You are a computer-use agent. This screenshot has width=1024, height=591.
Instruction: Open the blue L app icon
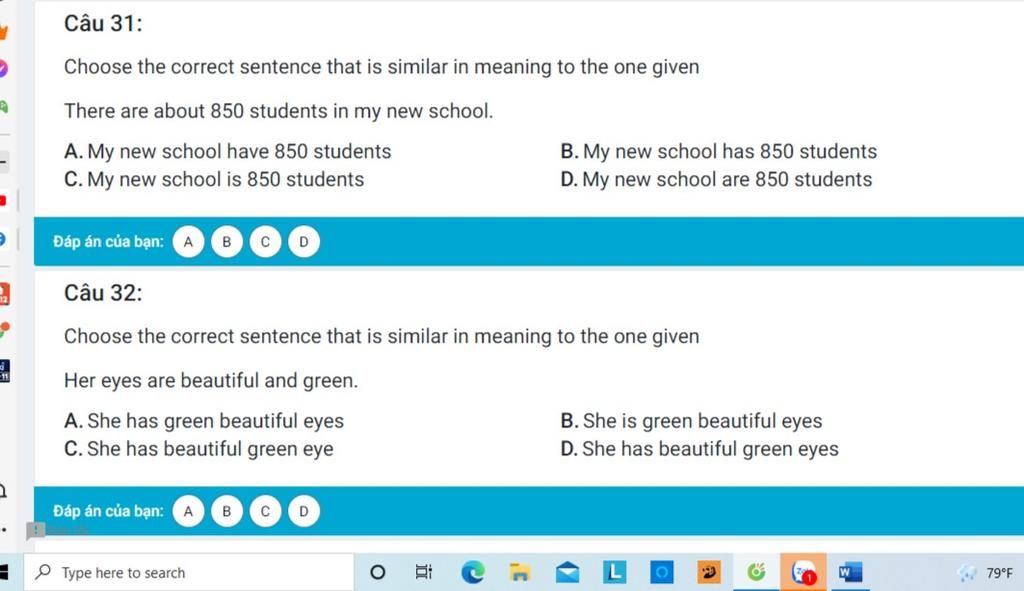click(x=615, y=572)
